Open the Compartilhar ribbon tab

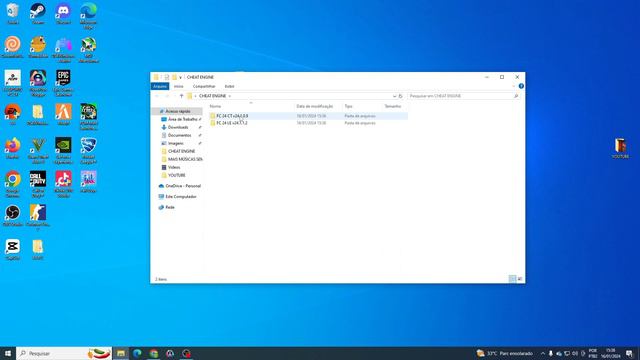point(204,86)
